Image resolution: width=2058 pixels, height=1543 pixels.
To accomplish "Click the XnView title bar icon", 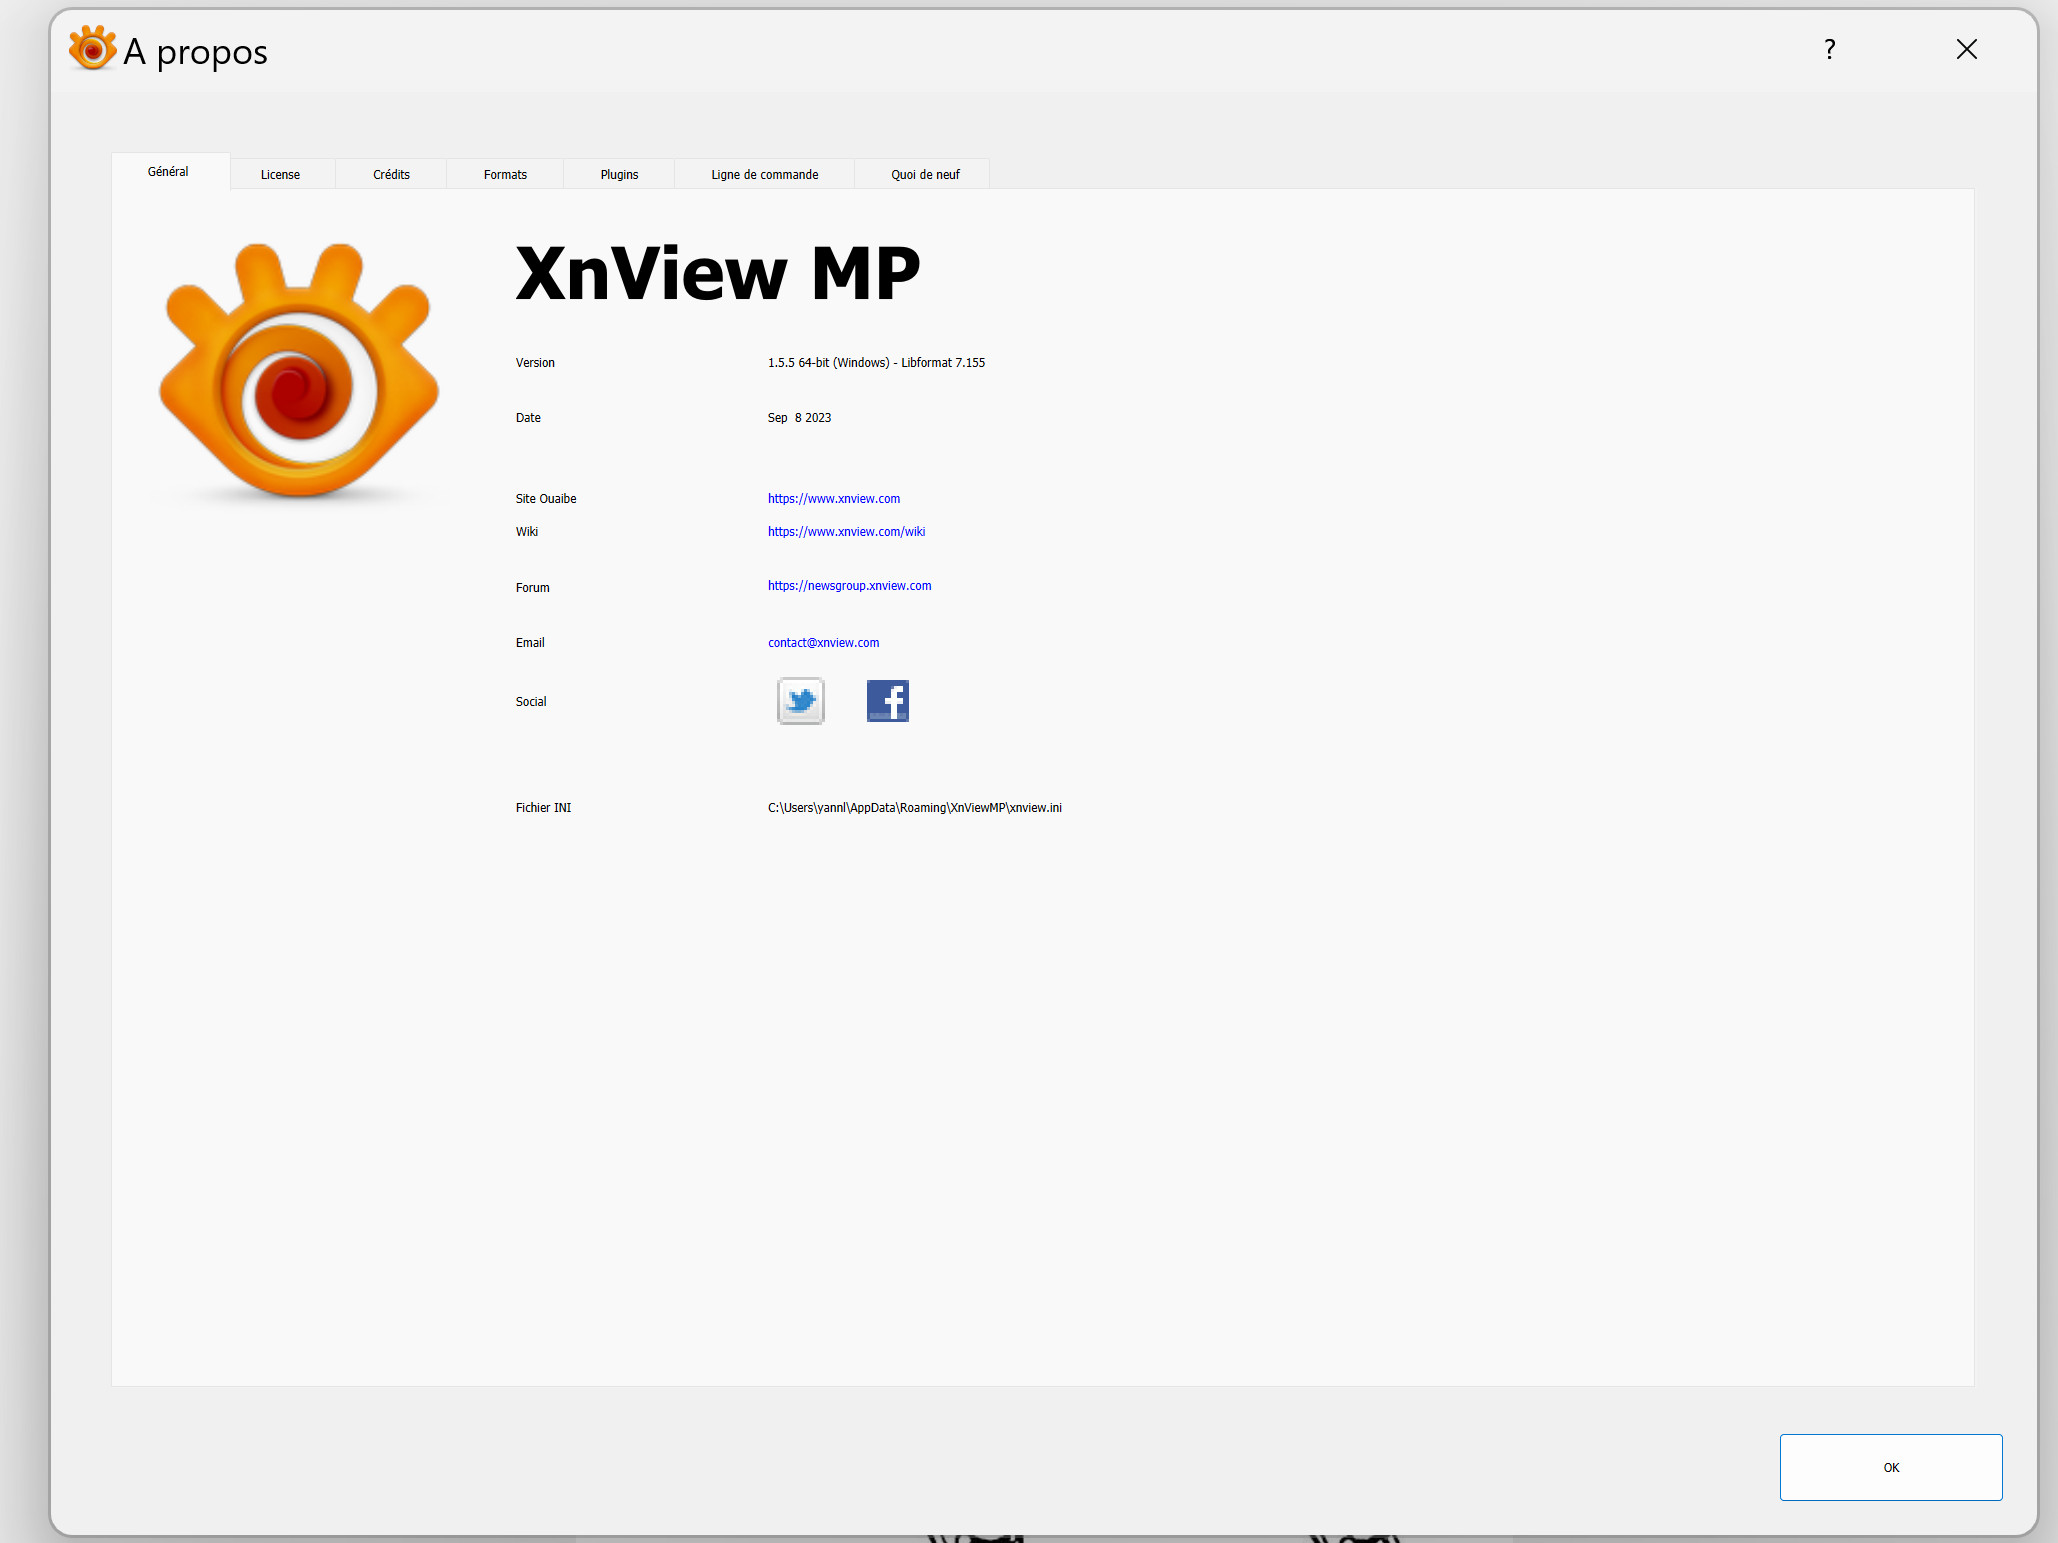I will (x=92, y=49).
